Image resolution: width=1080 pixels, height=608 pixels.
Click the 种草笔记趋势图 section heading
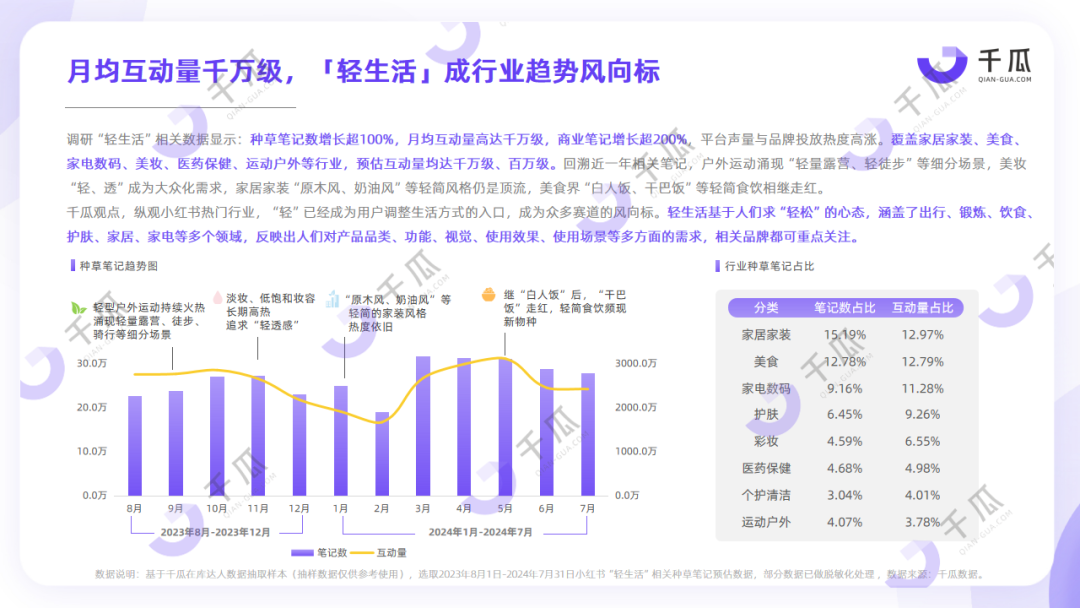coord(118,266)
